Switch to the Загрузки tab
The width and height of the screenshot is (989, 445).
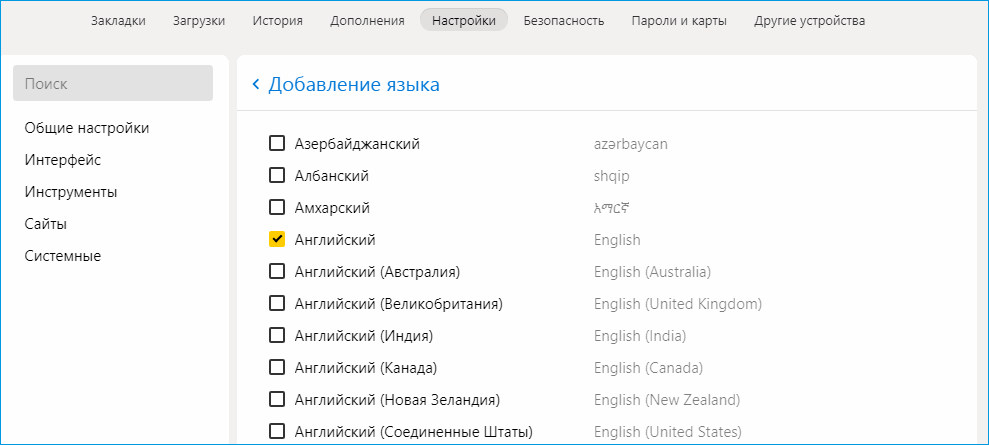198,21
